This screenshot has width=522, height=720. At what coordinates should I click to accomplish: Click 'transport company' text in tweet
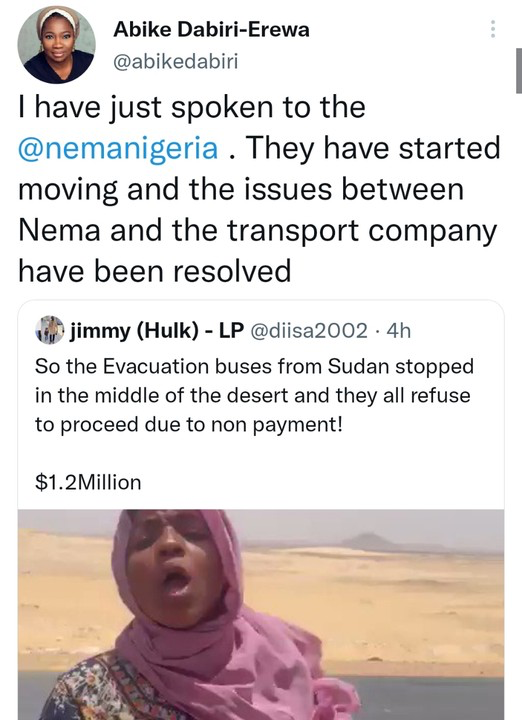tap(362, 230)
